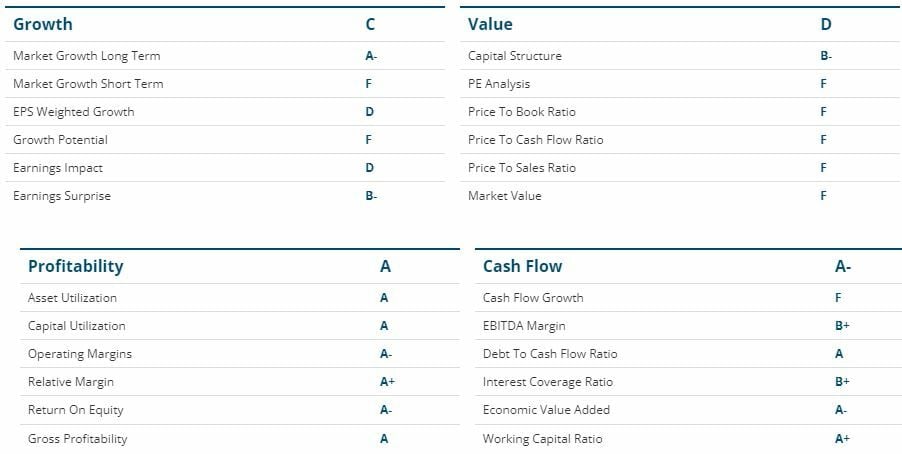
Task: Open the Interest Coverage Ratio metric
Action: (548, 382)
